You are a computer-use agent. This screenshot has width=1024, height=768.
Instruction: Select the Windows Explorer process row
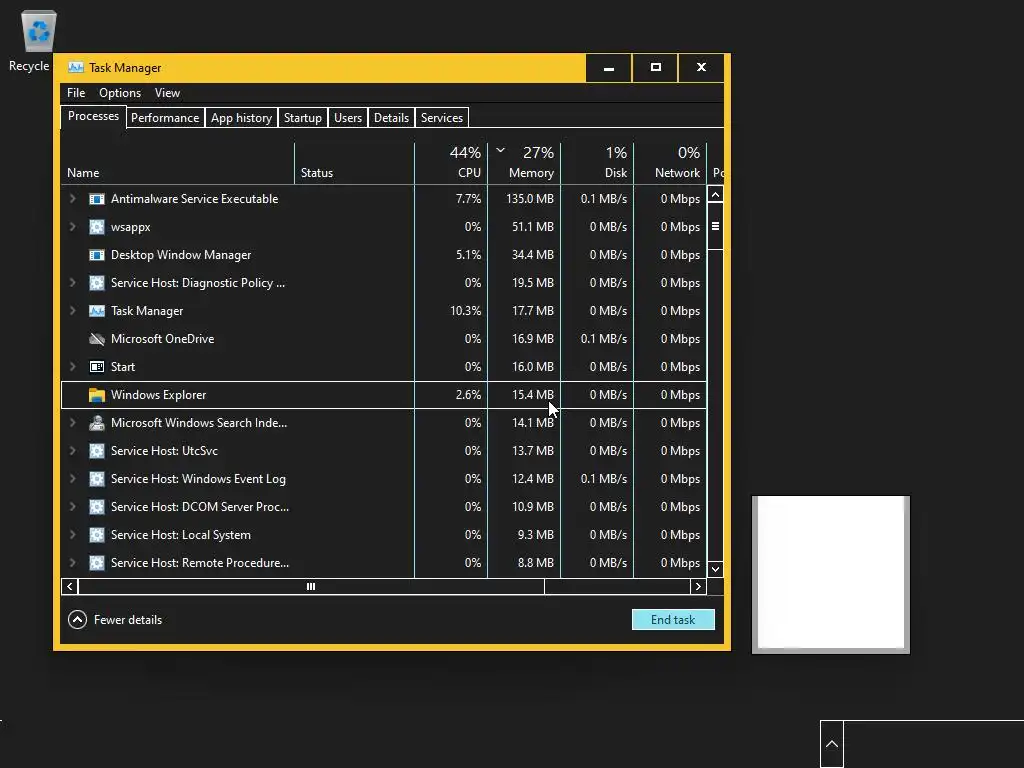click(x=384, y=394)
